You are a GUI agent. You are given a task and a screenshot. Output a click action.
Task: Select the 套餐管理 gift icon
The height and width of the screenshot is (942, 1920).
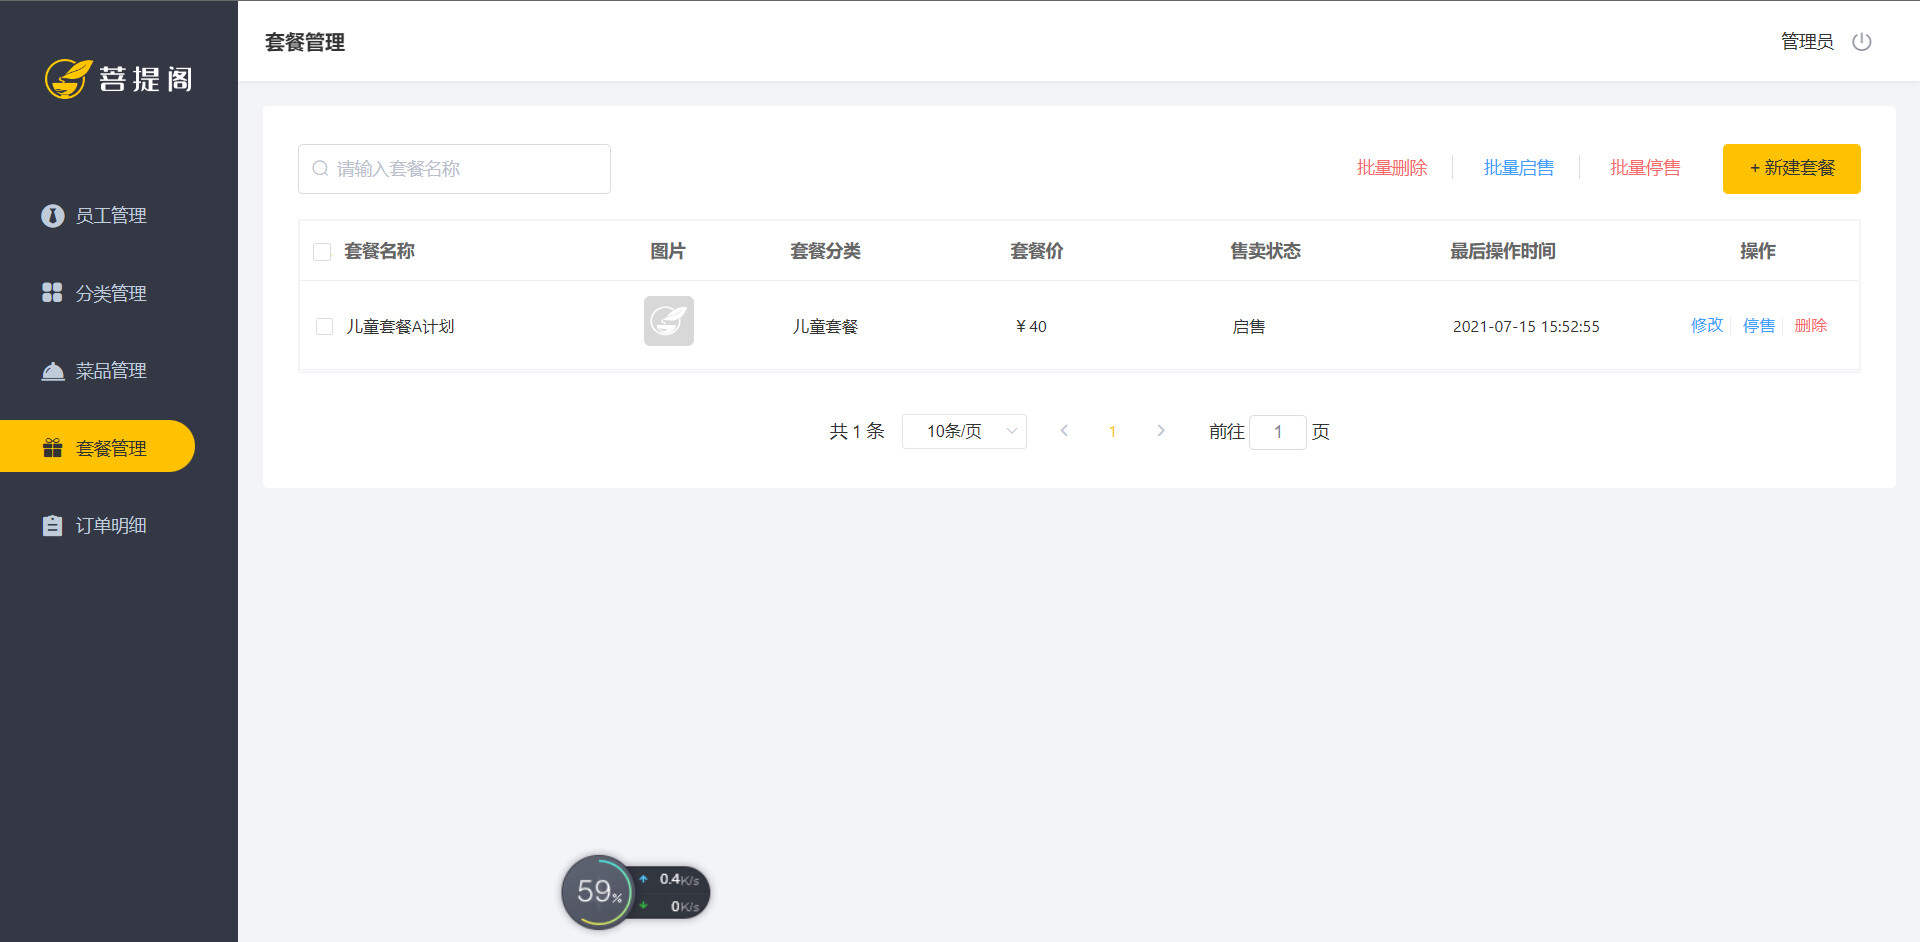click(52, 447)
